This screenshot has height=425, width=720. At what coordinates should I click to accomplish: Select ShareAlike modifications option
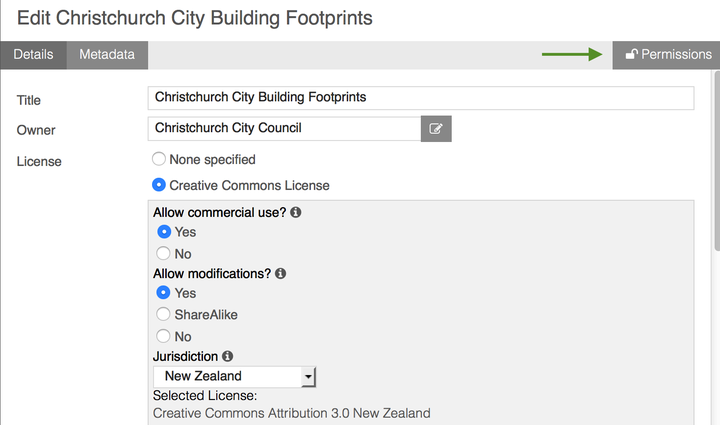pos(163,314)
